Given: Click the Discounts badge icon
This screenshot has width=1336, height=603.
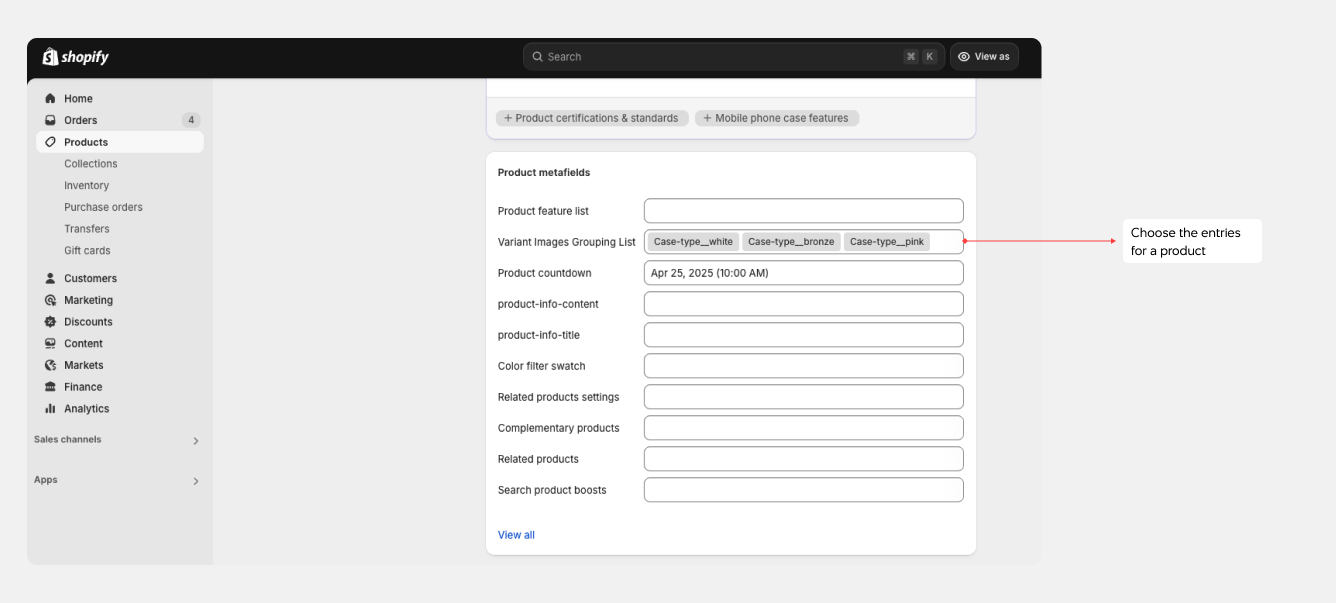Looking at the screenshot, I should tap(50, 322).
